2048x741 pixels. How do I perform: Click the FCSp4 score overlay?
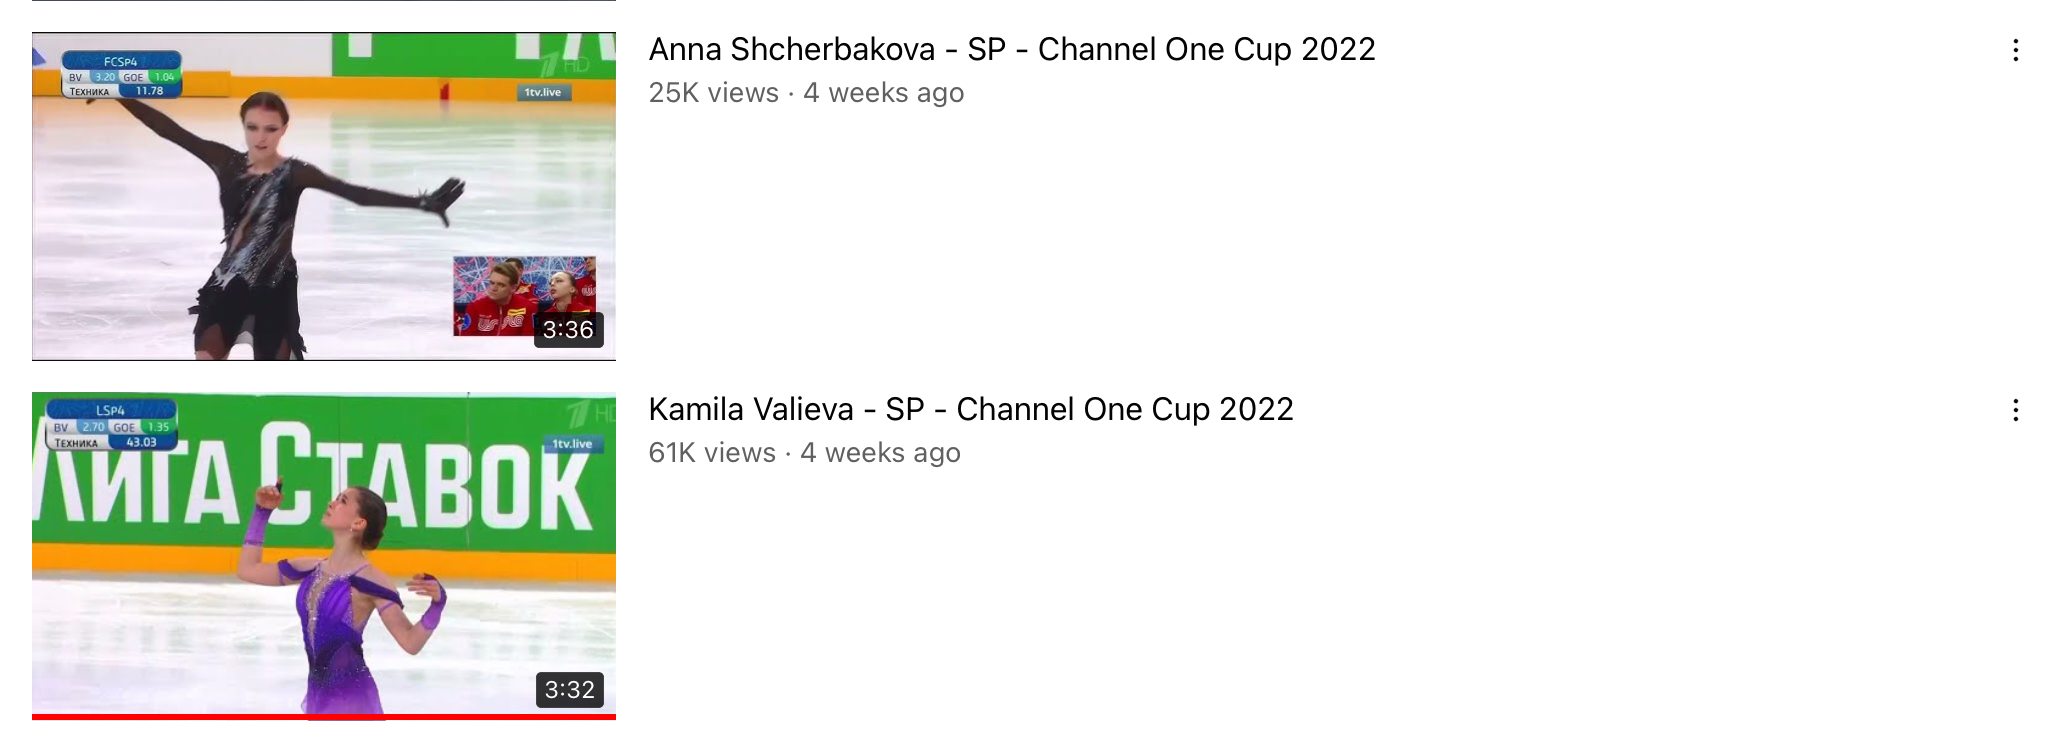coord(121,76)
